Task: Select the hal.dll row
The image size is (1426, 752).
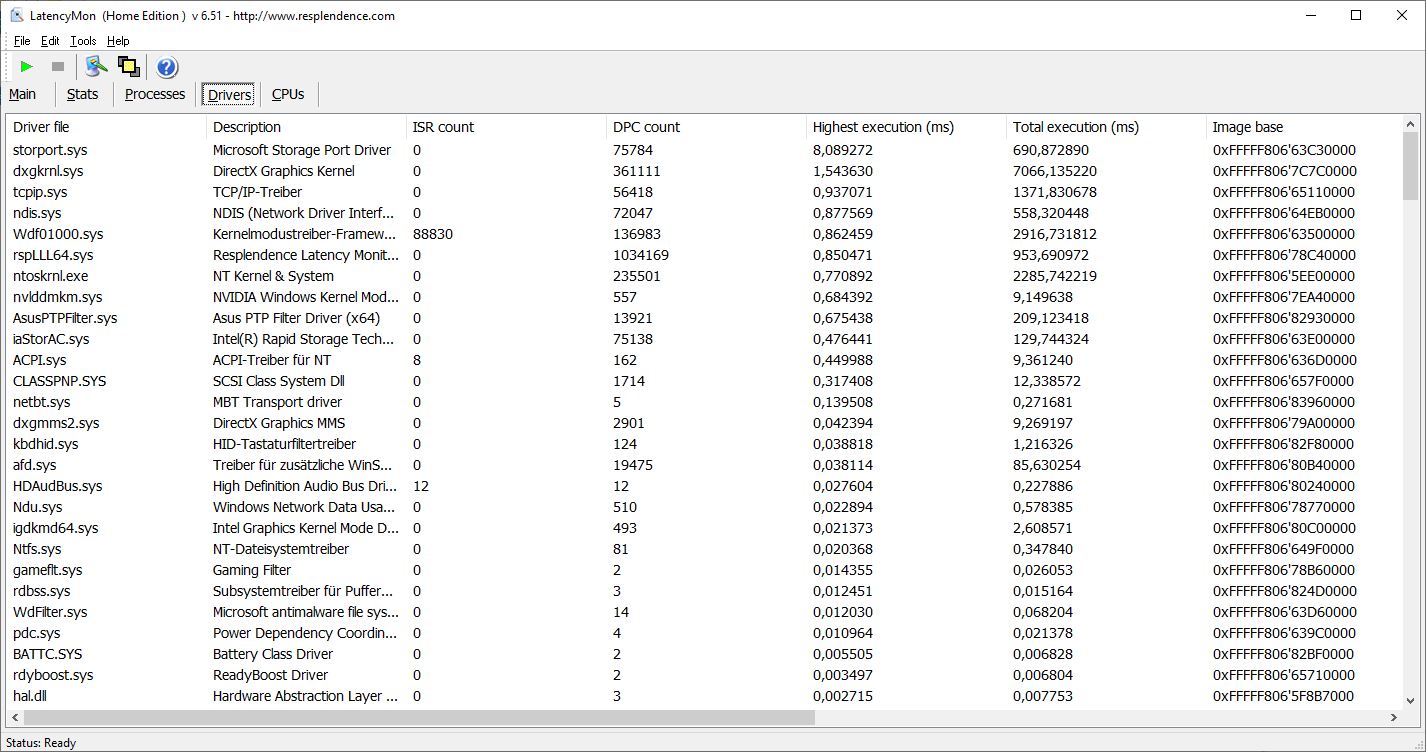Action: point(704,696)
